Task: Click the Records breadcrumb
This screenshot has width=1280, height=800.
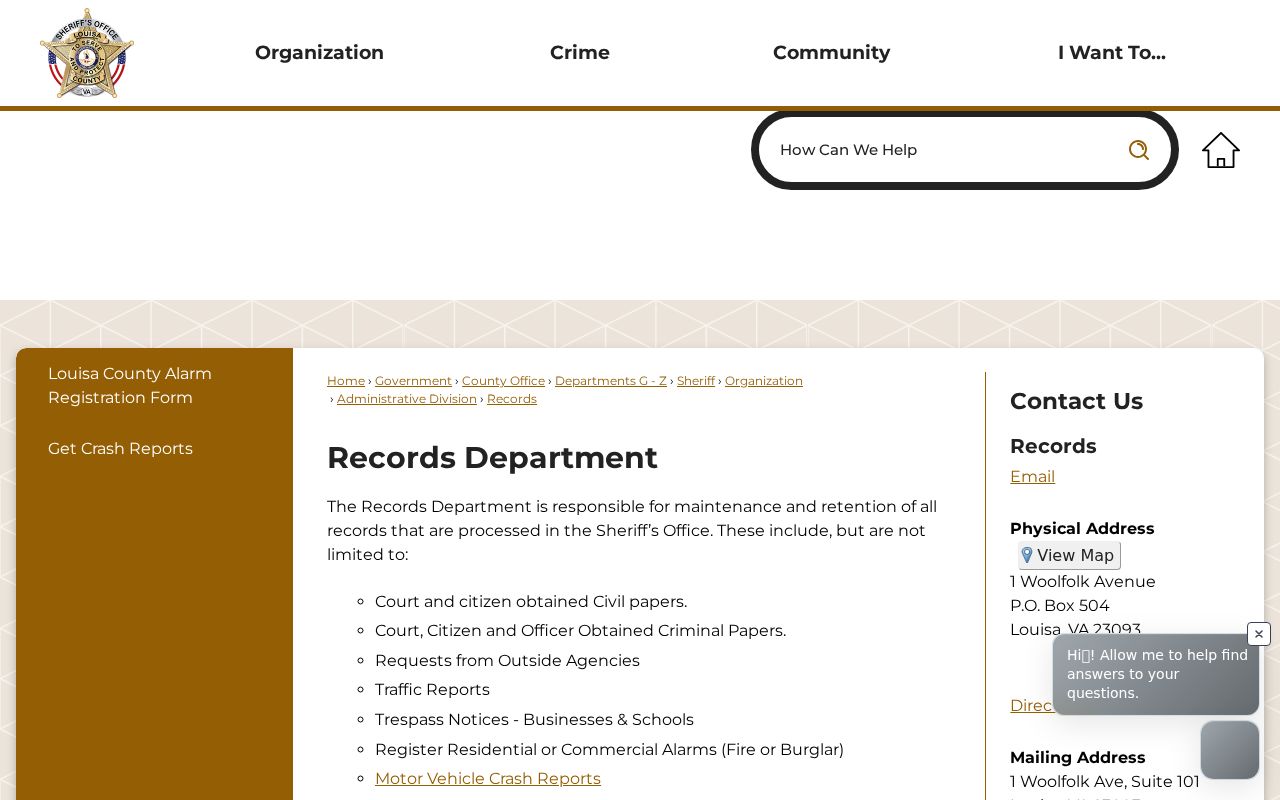Action: point(512,399)
